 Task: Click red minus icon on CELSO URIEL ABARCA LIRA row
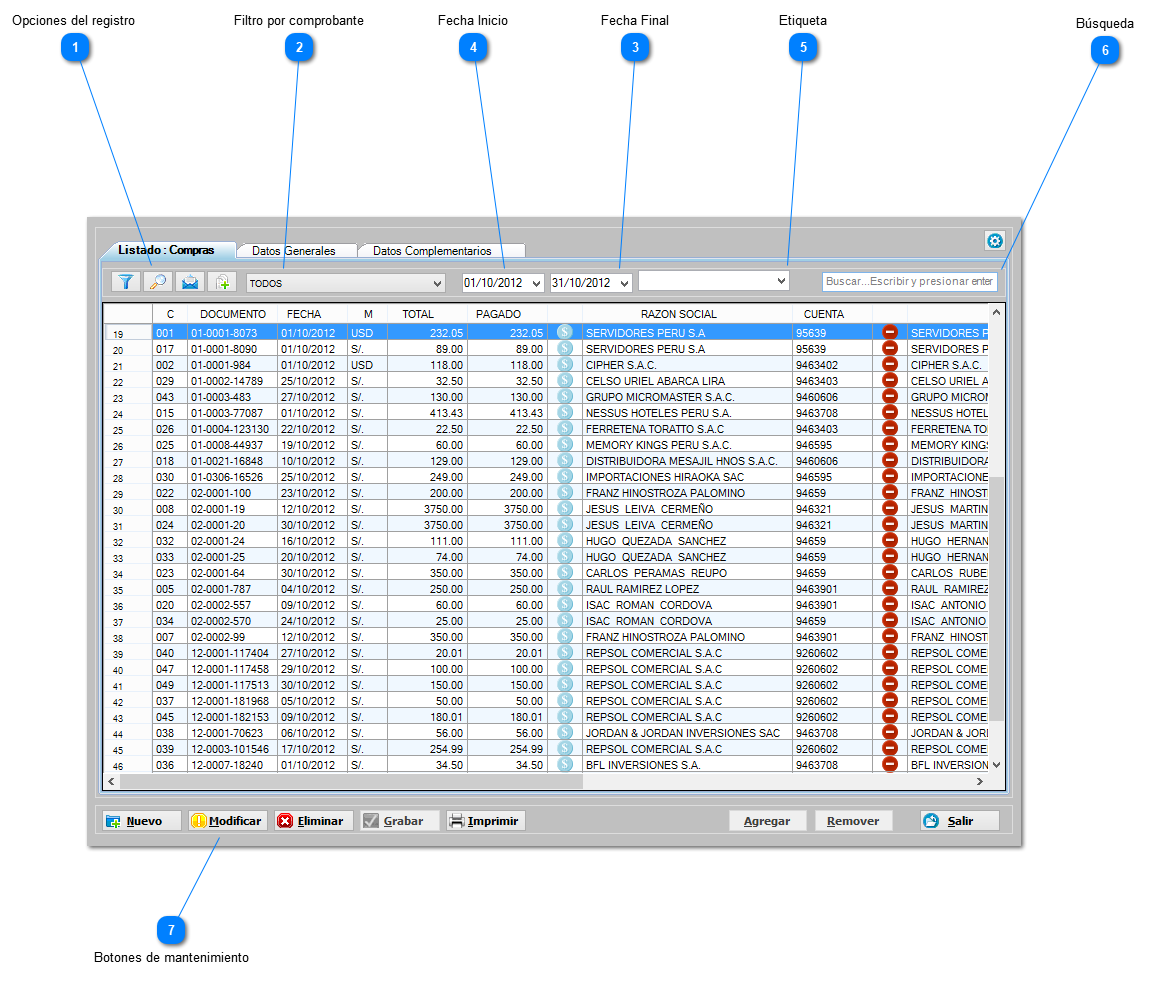click(890, 381)
